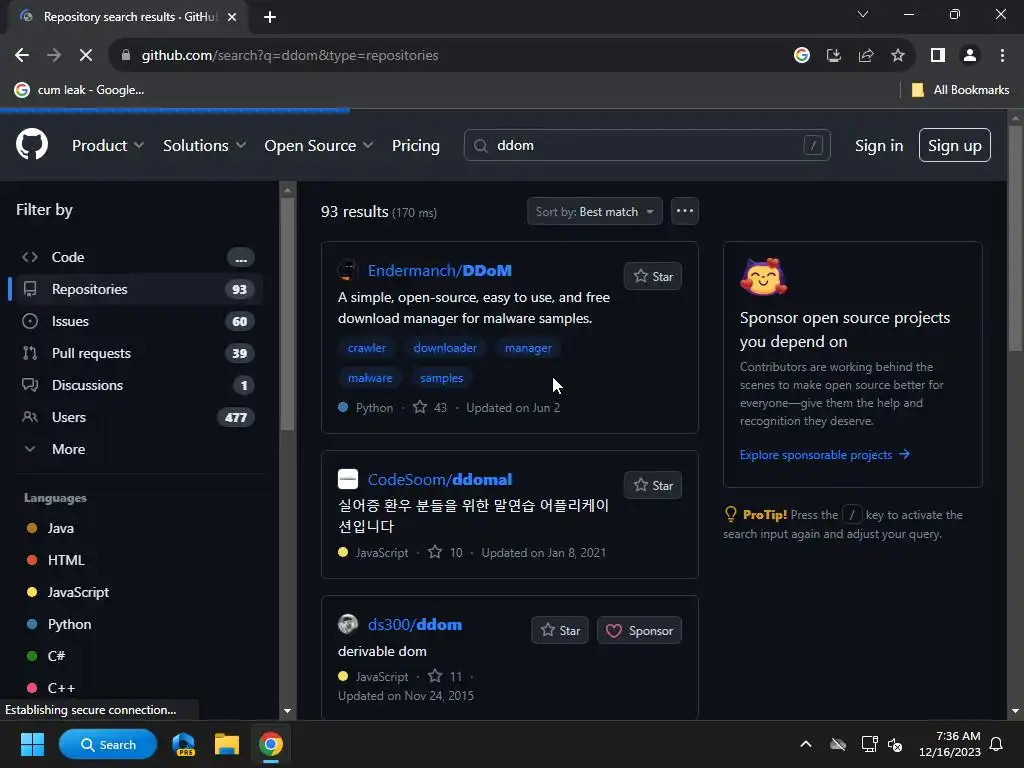
Task: Open Sort by Best match dropdown
Action: [594, 212]
